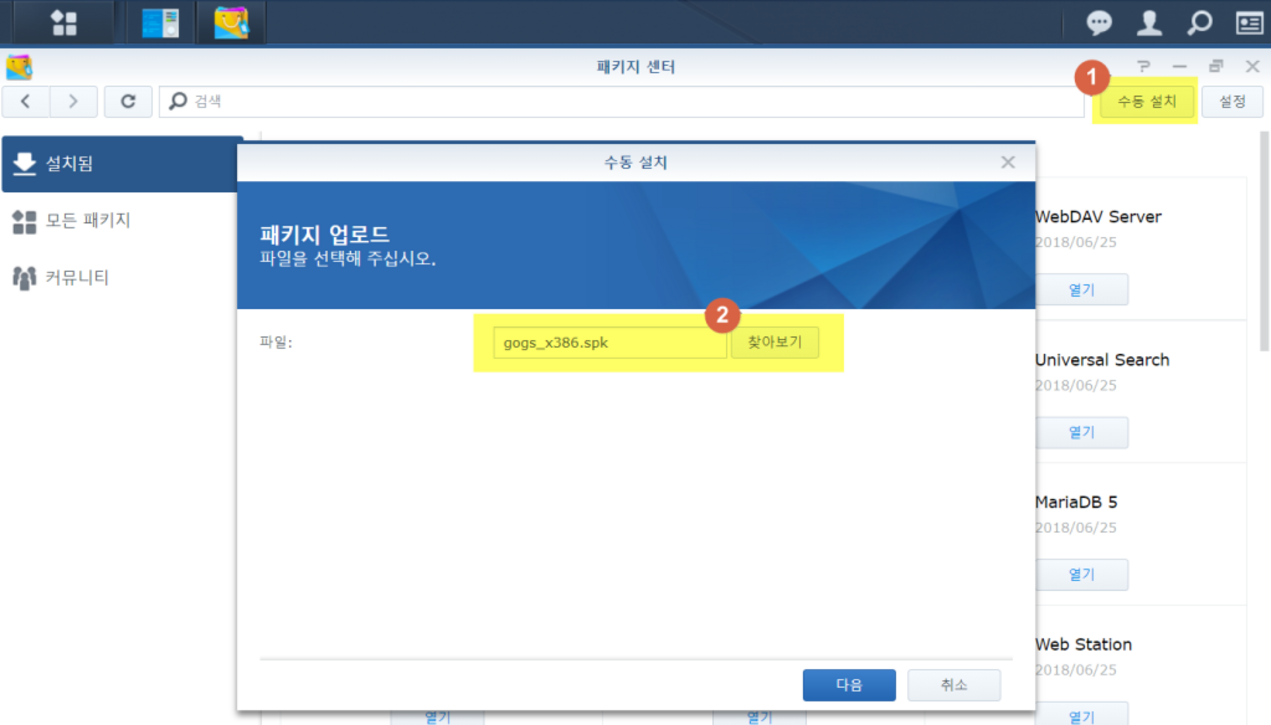
Task: Click the 수동 설치 button
Action: point(1147,101)
